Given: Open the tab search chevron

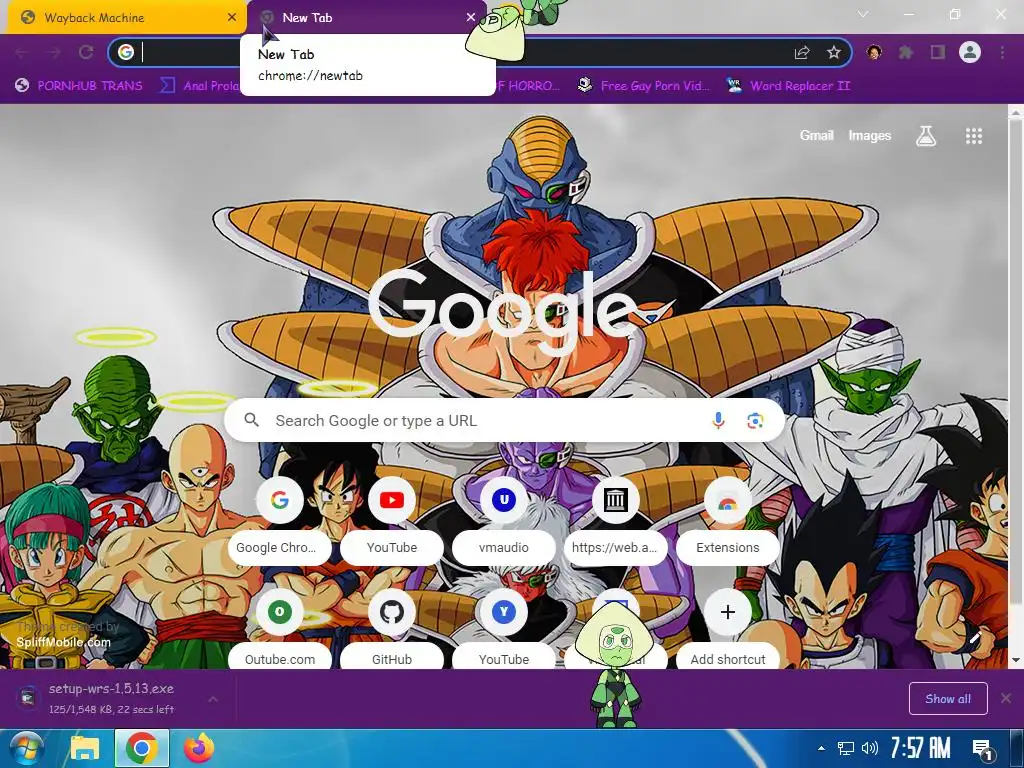Looking at the screenshot, I should (x=863, y=14).
